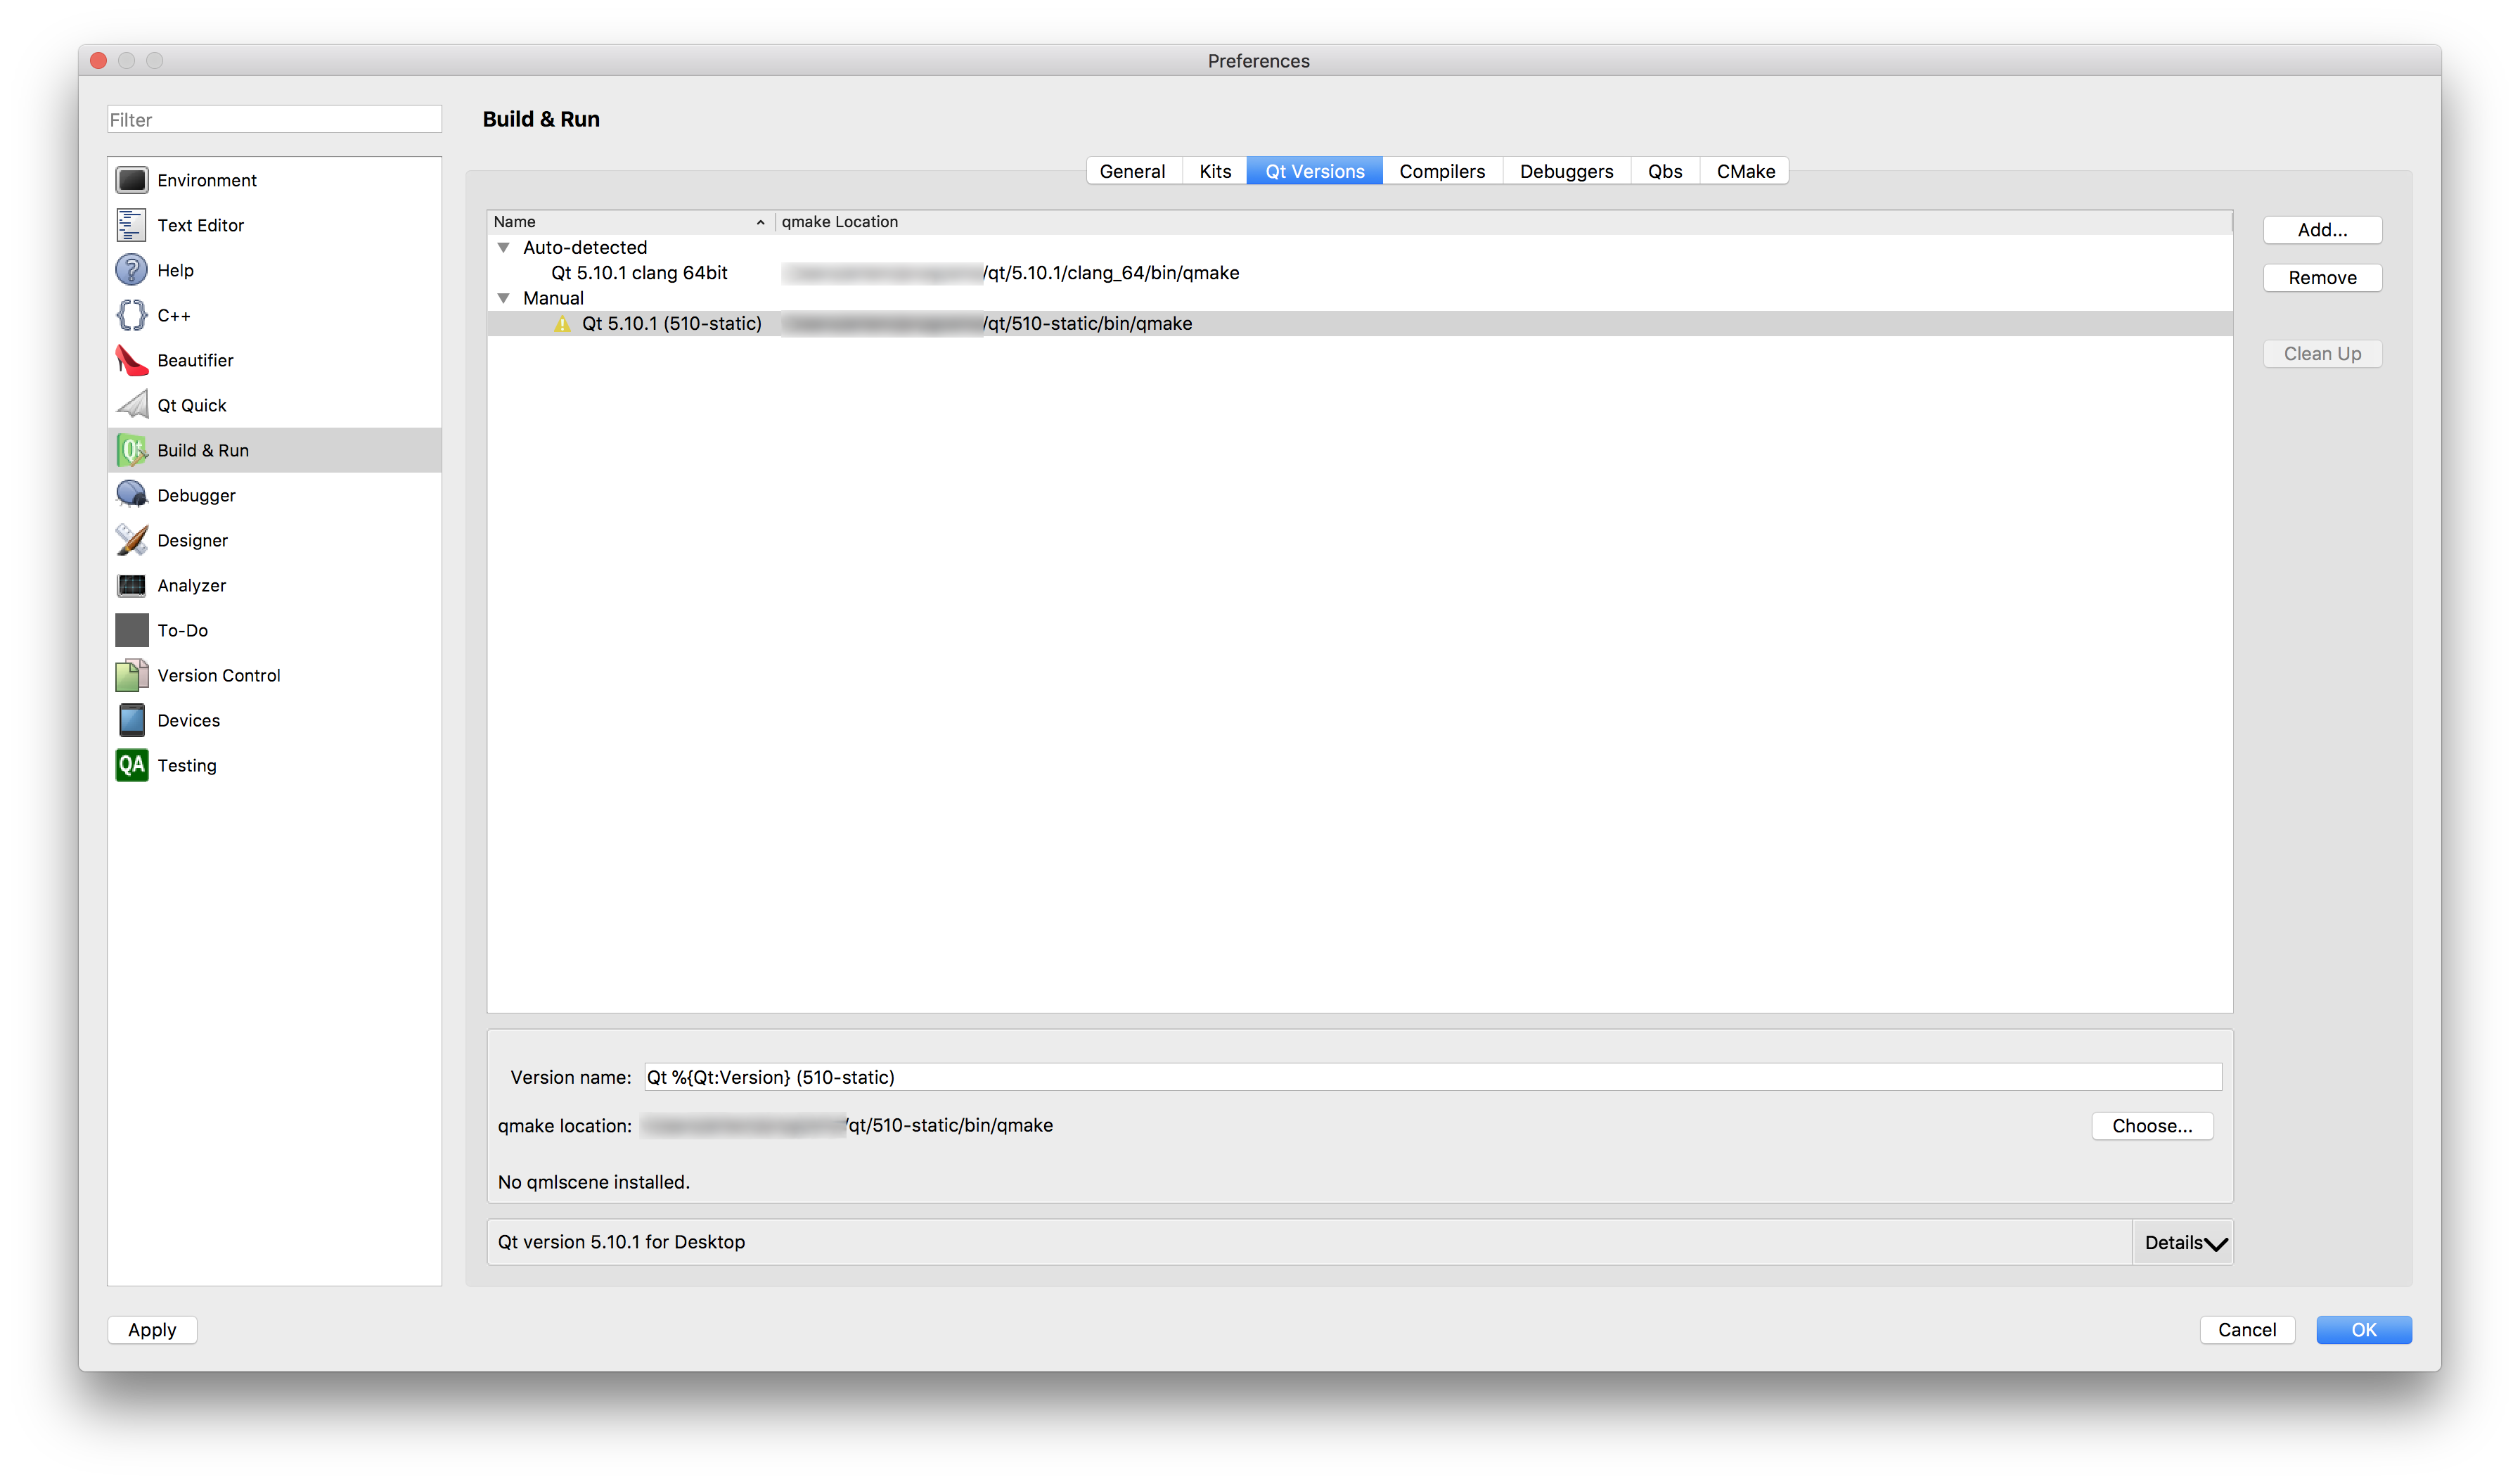Collapse the Manual tree group

pos(504,298)
